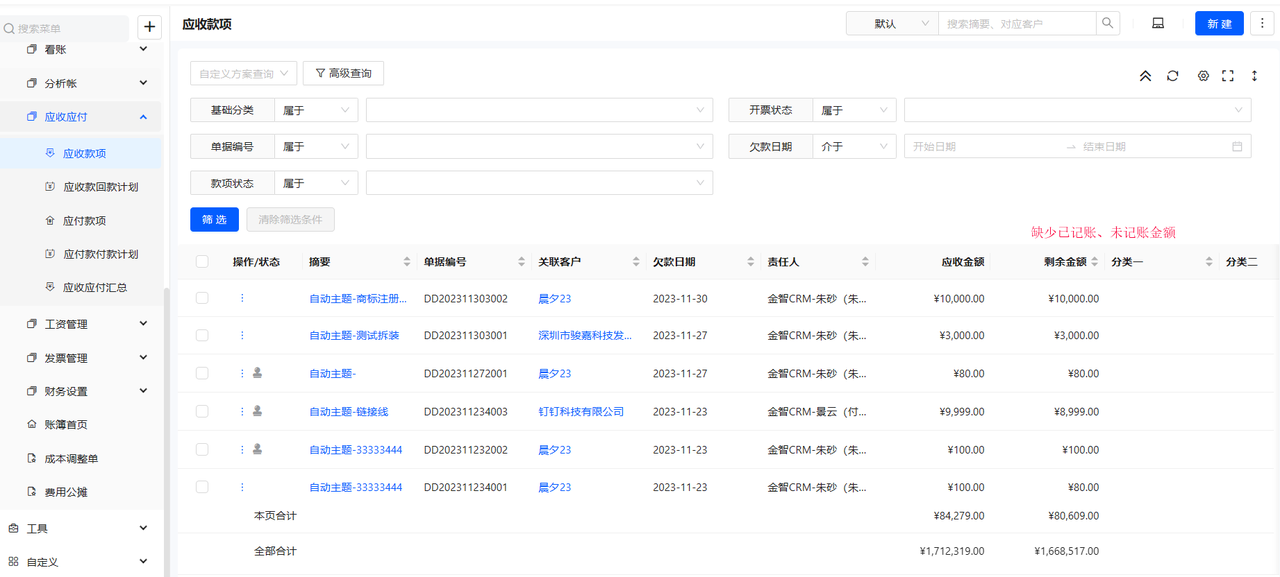Viewport: 1280px width, 577px height.
Task: Open actions menu for row DD202311234003
Action: (x=241, y=411)
